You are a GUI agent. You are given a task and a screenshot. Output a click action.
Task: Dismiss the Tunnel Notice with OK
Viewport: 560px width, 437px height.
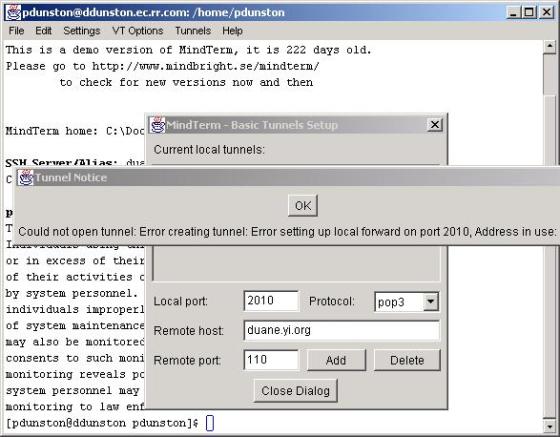(303, 206)
